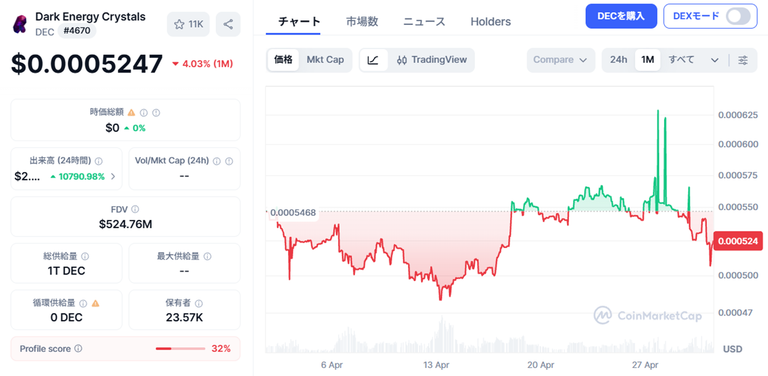This screenshot has height=376, width=768.
Task: Click the 6 Apr date on chart axis
Action: [332, 365]
